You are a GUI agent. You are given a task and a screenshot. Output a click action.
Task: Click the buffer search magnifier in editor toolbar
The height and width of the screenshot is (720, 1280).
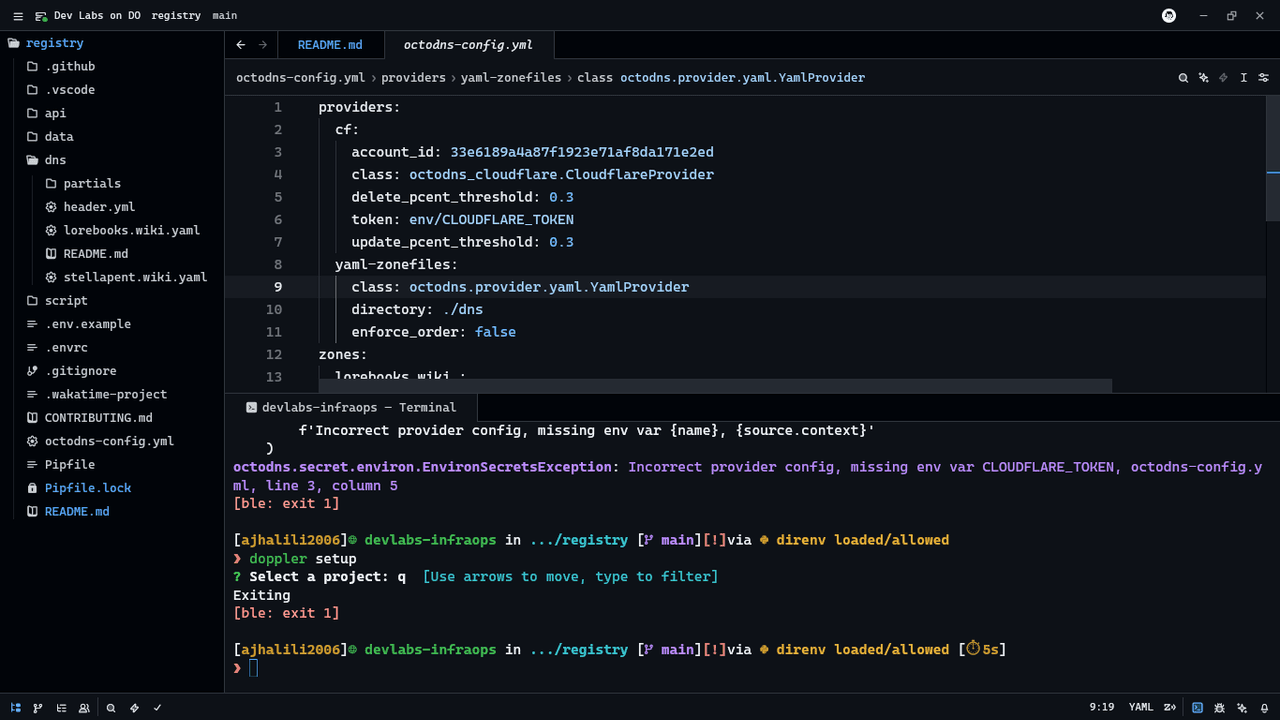(x=1183, y=78)
